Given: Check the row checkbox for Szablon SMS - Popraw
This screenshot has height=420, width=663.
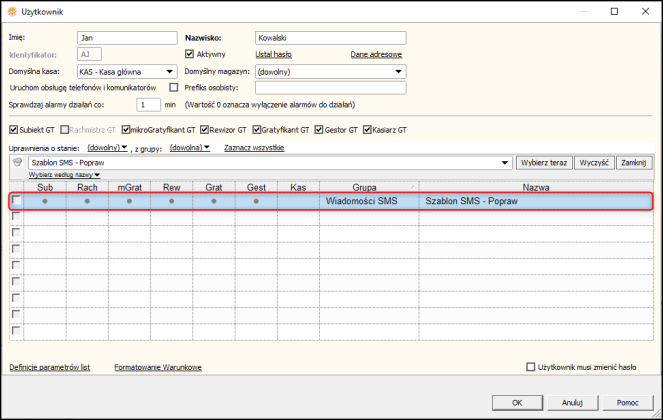Looking at the screenshot, I should 16,200.
